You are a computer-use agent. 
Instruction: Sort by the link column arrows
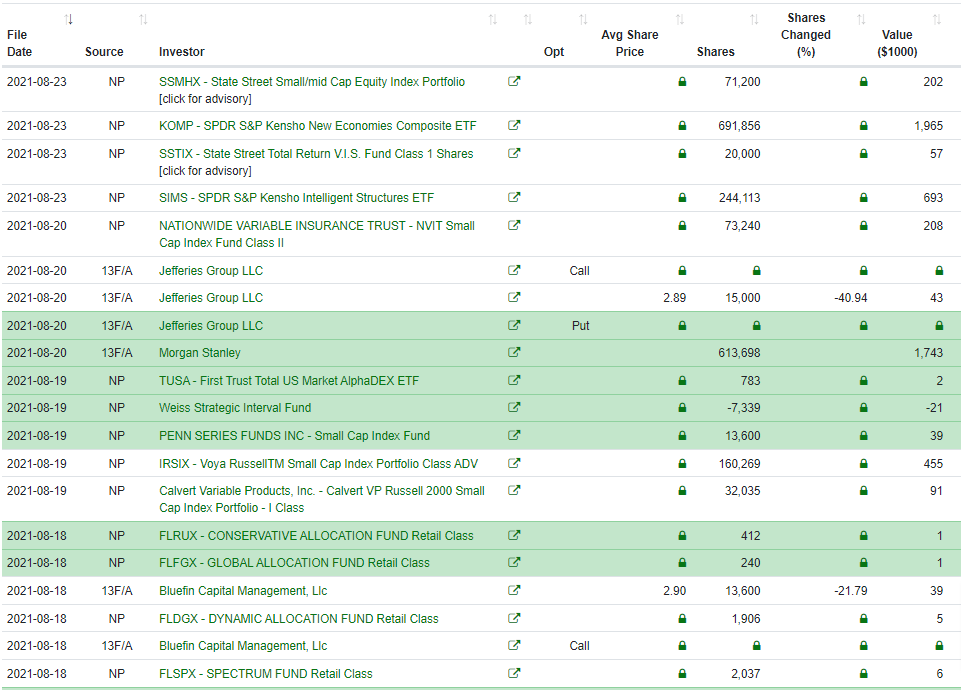(528, 20)
